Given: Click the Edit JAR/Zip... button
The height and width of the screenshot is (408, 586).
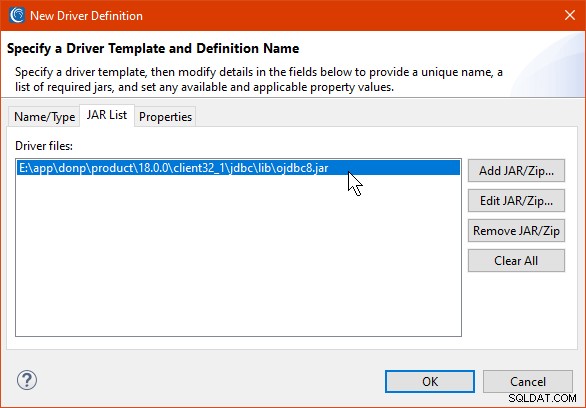Looking at the screenshot, I should click(x=516, y=201).
